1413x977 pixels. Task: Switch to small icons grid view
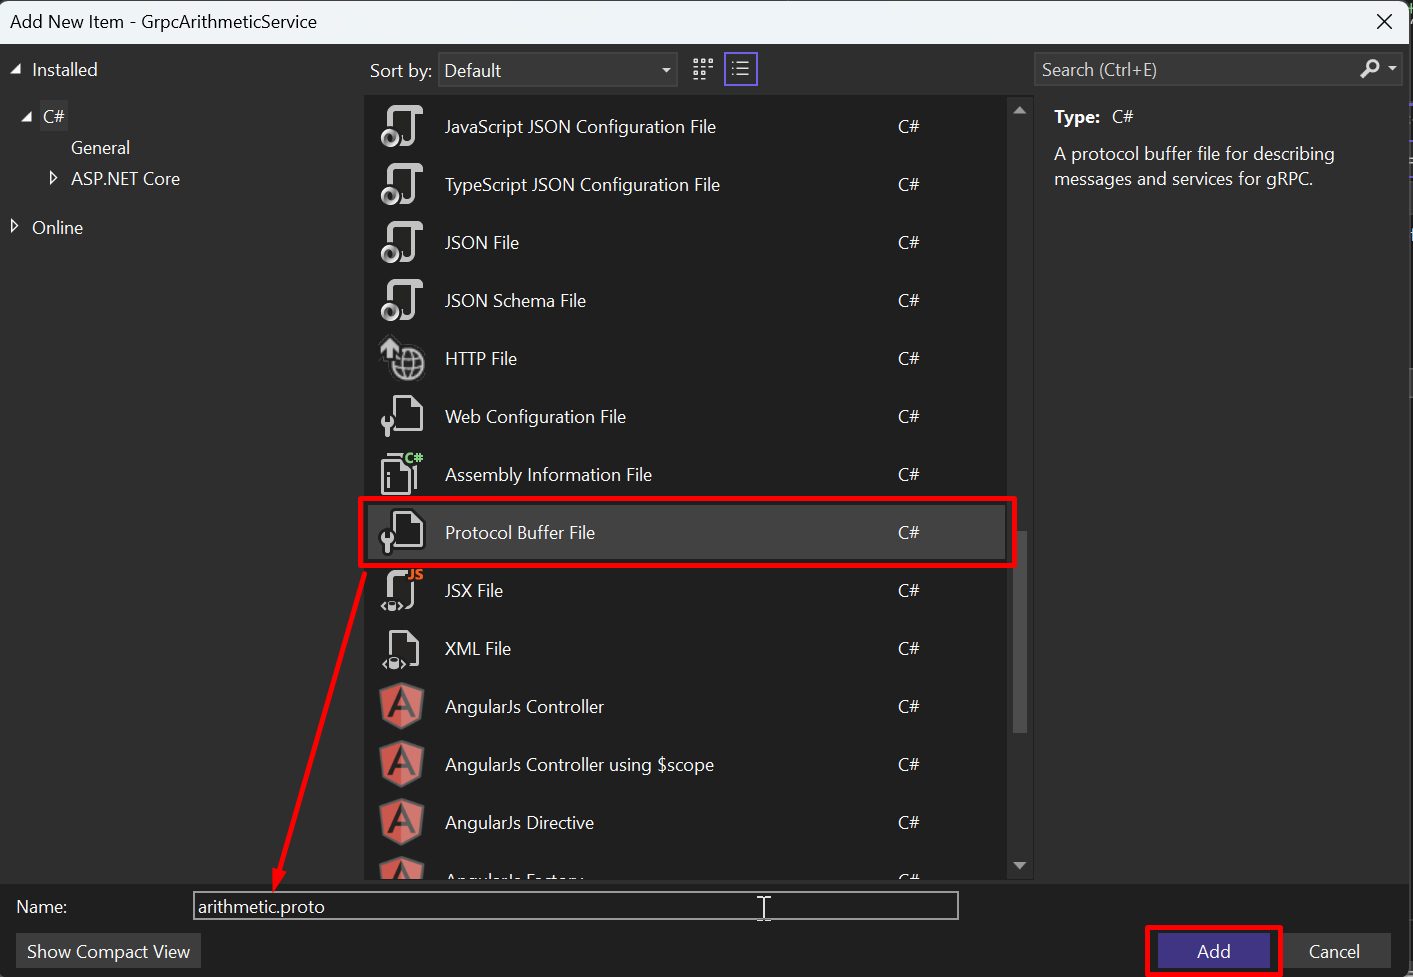[703, 69]
